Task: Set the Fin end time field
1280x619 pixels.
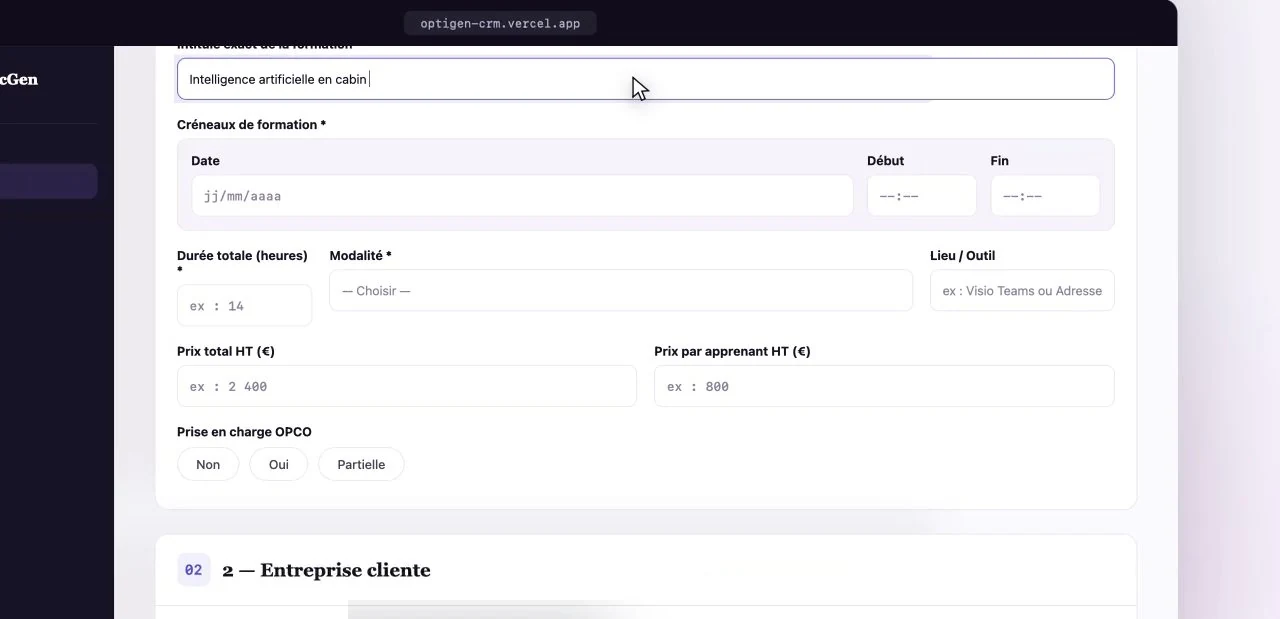Action: coord(1045,196)
